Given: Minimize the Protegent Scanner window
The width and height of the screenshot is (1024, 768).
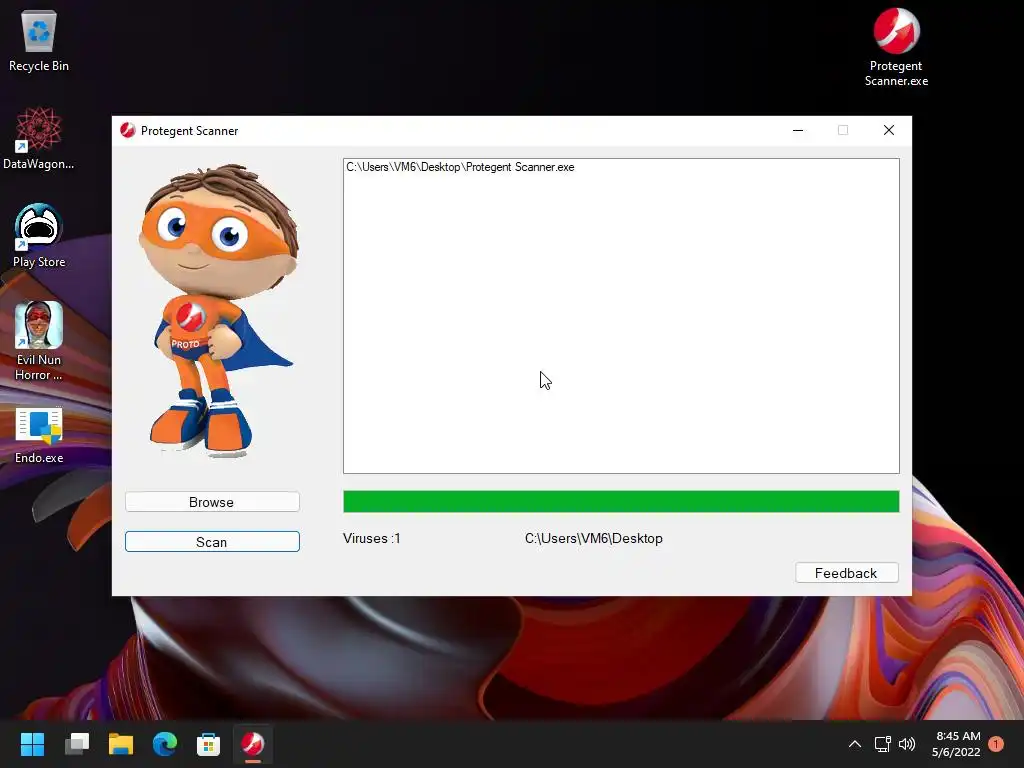Looking at the screenshot, I should click(798, 131).
